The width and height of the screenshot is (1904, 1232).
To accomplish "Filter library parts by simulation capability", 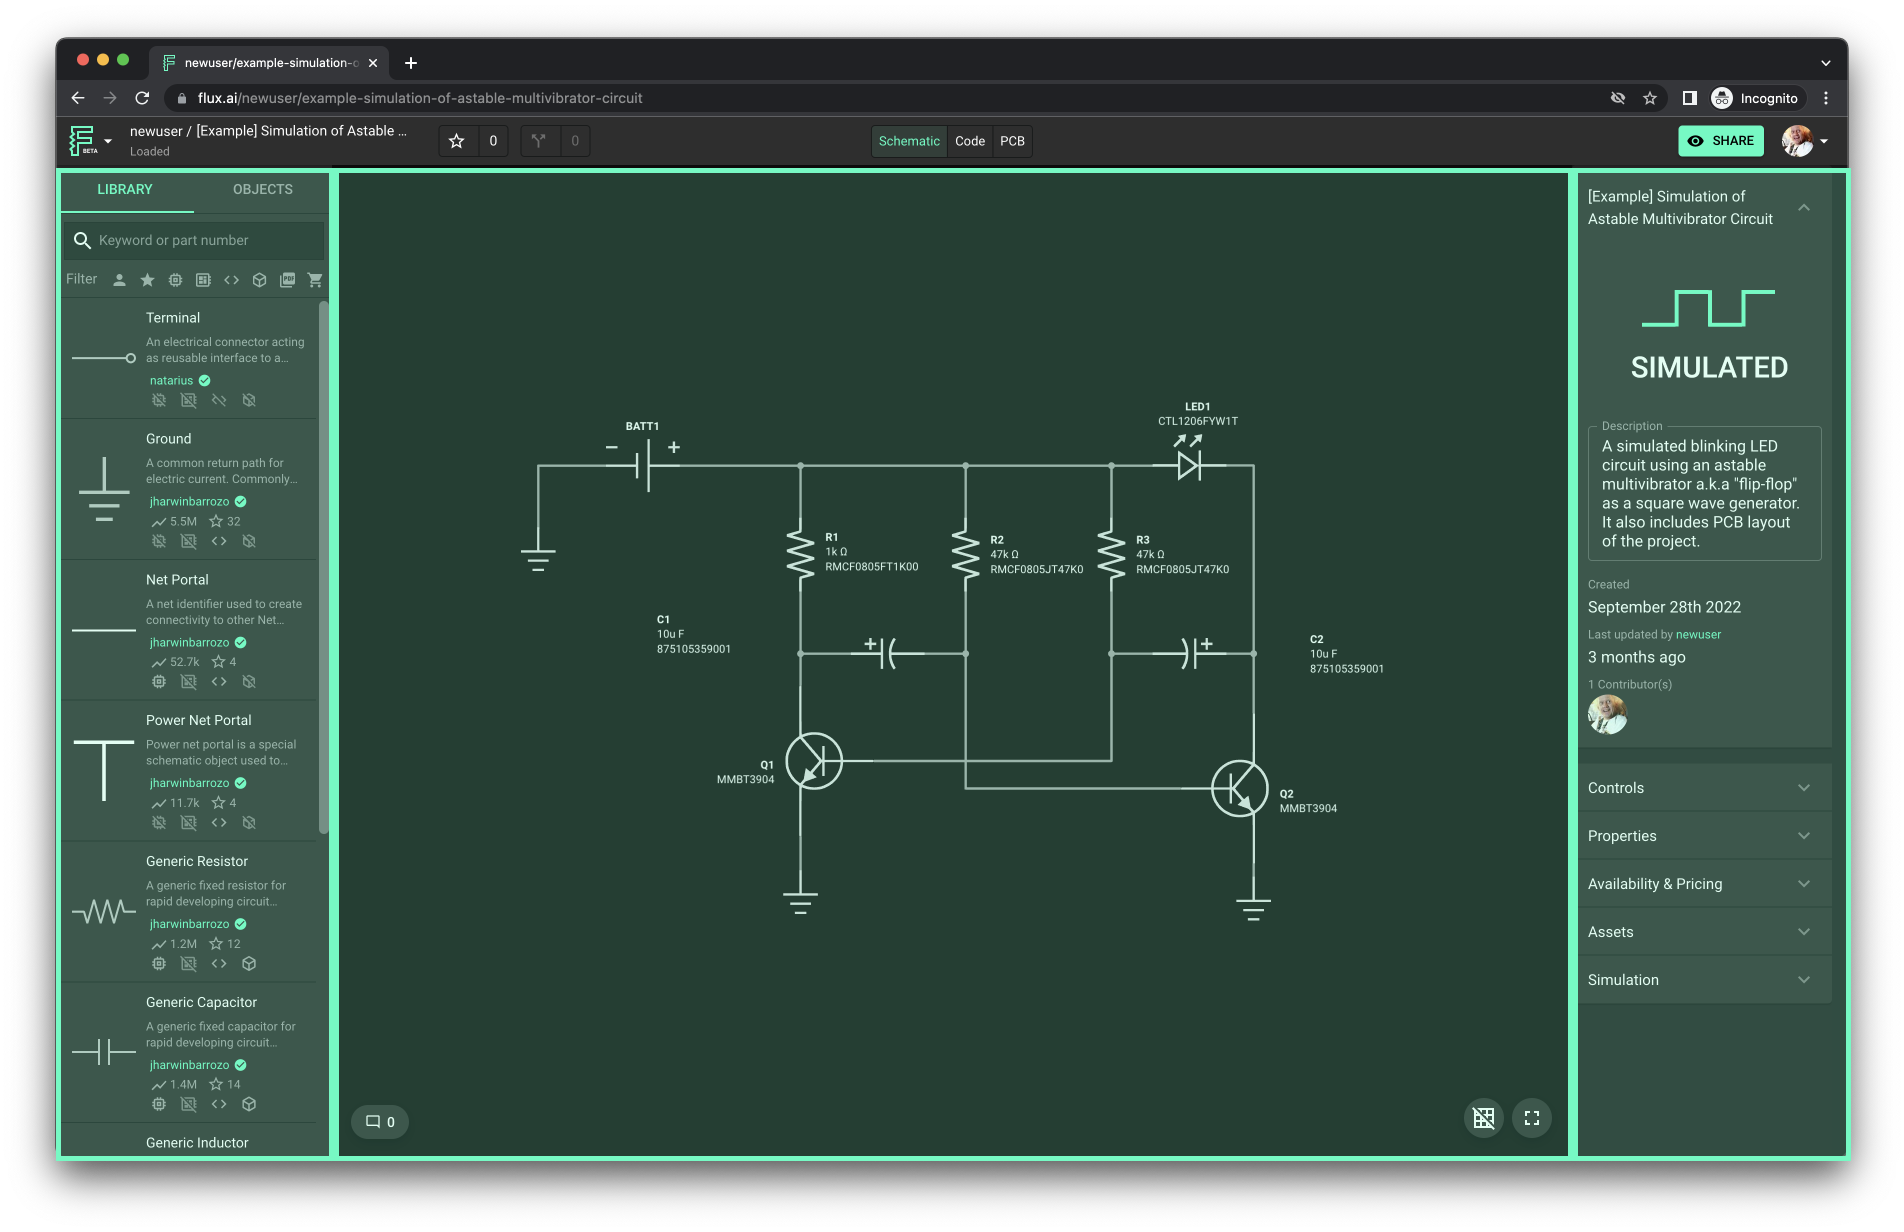I will (x=175, y=280).
